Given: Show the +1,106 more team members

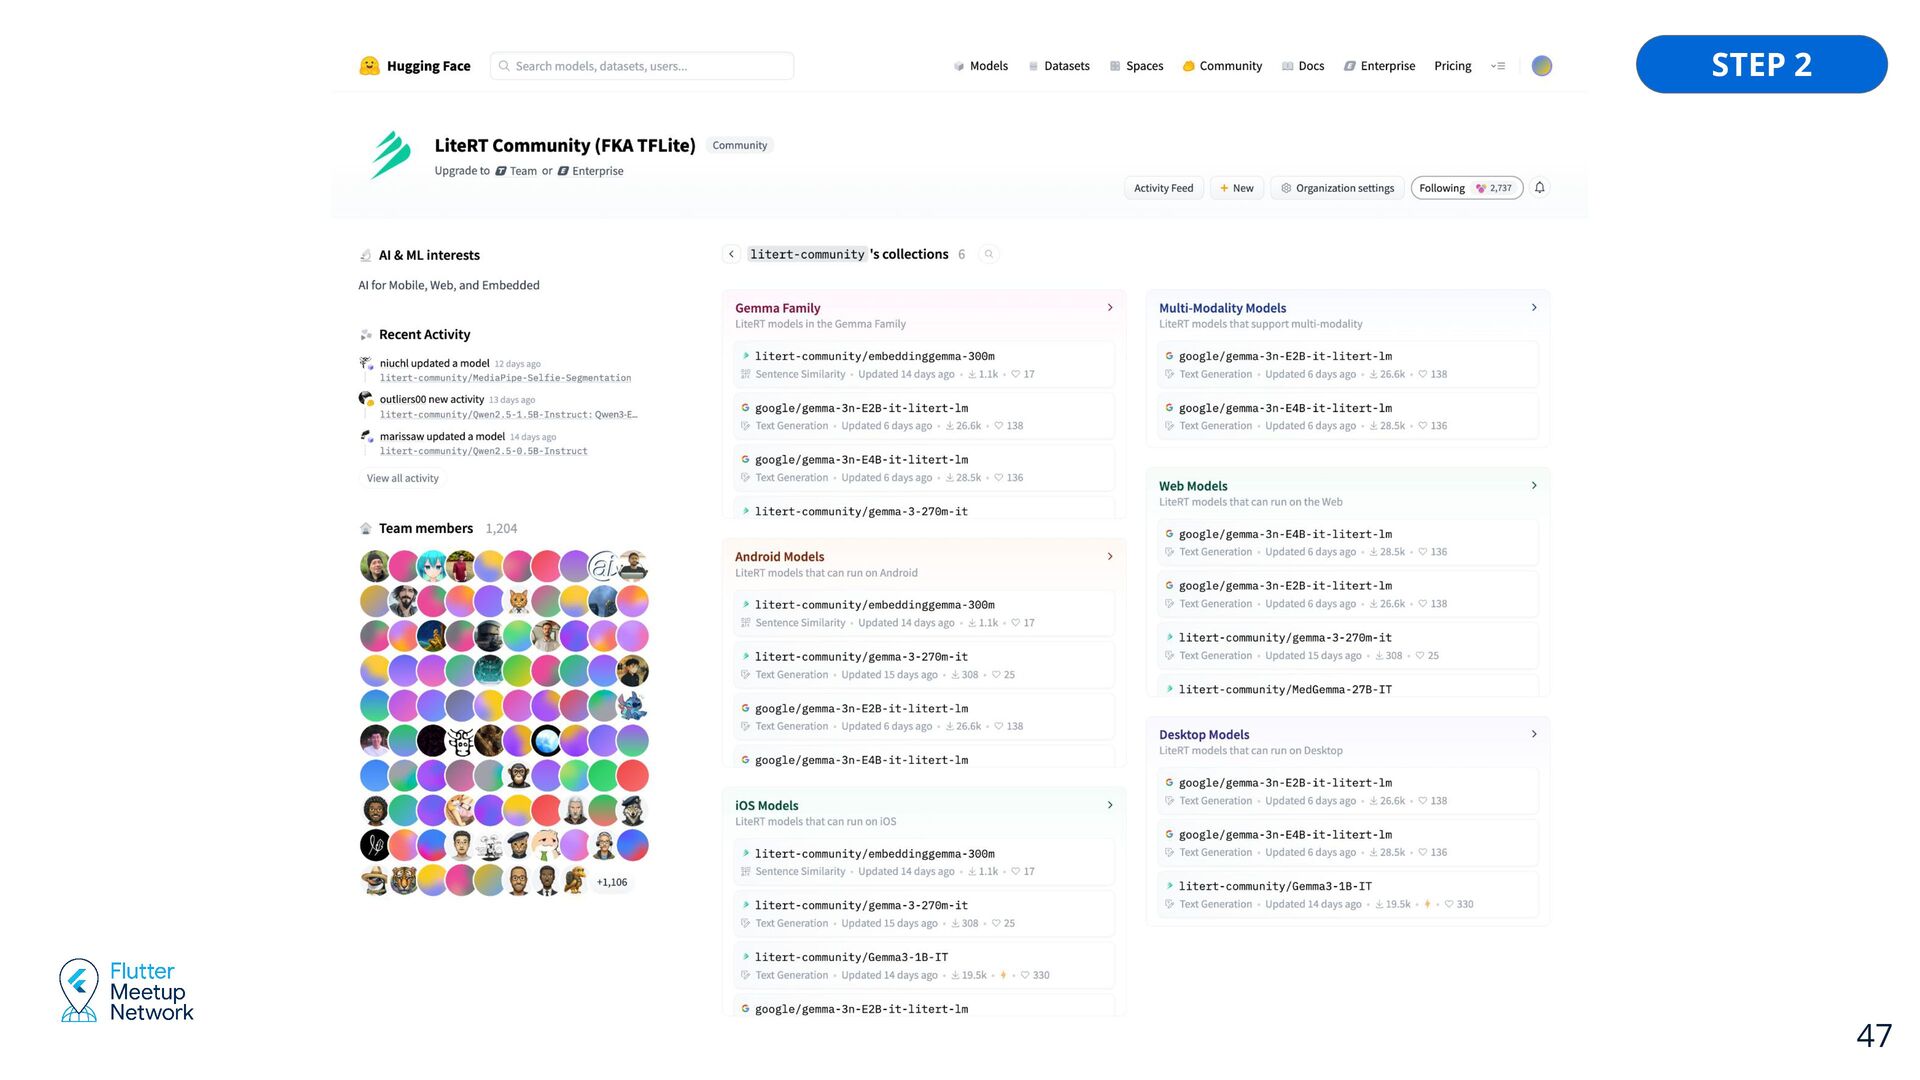Looking at the screenshot, I should click(x=611, y=882).
